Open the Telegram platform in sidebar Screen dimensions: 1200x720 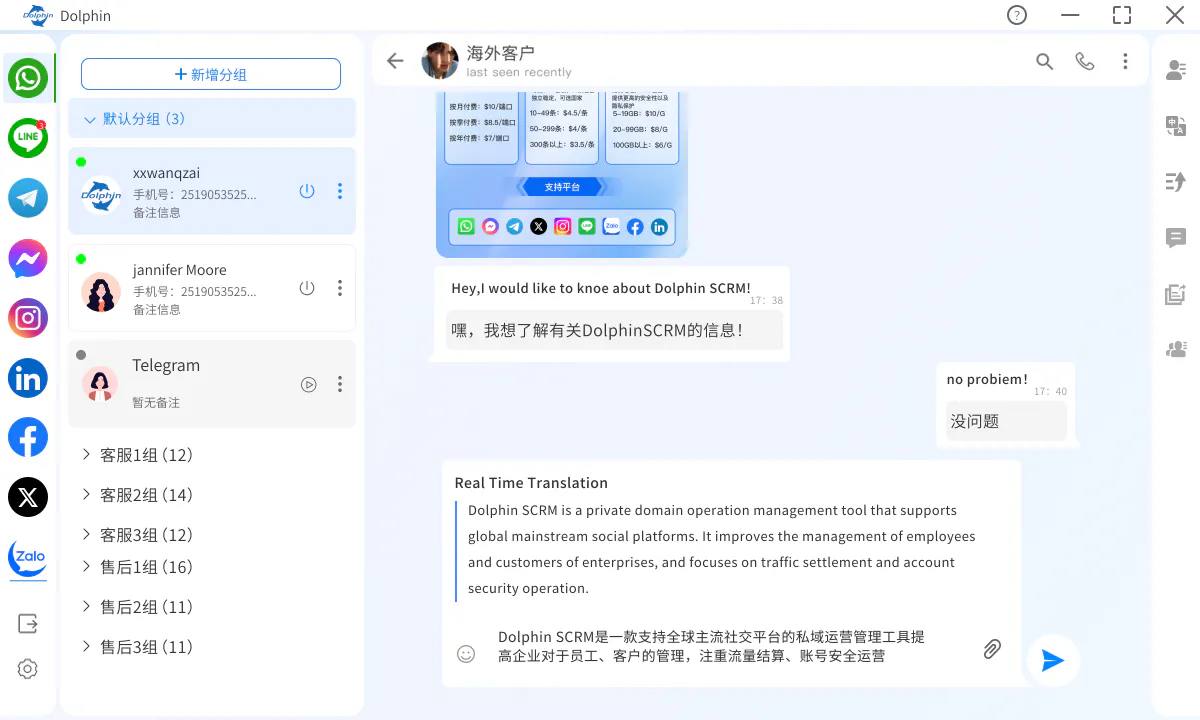[28, 198]
